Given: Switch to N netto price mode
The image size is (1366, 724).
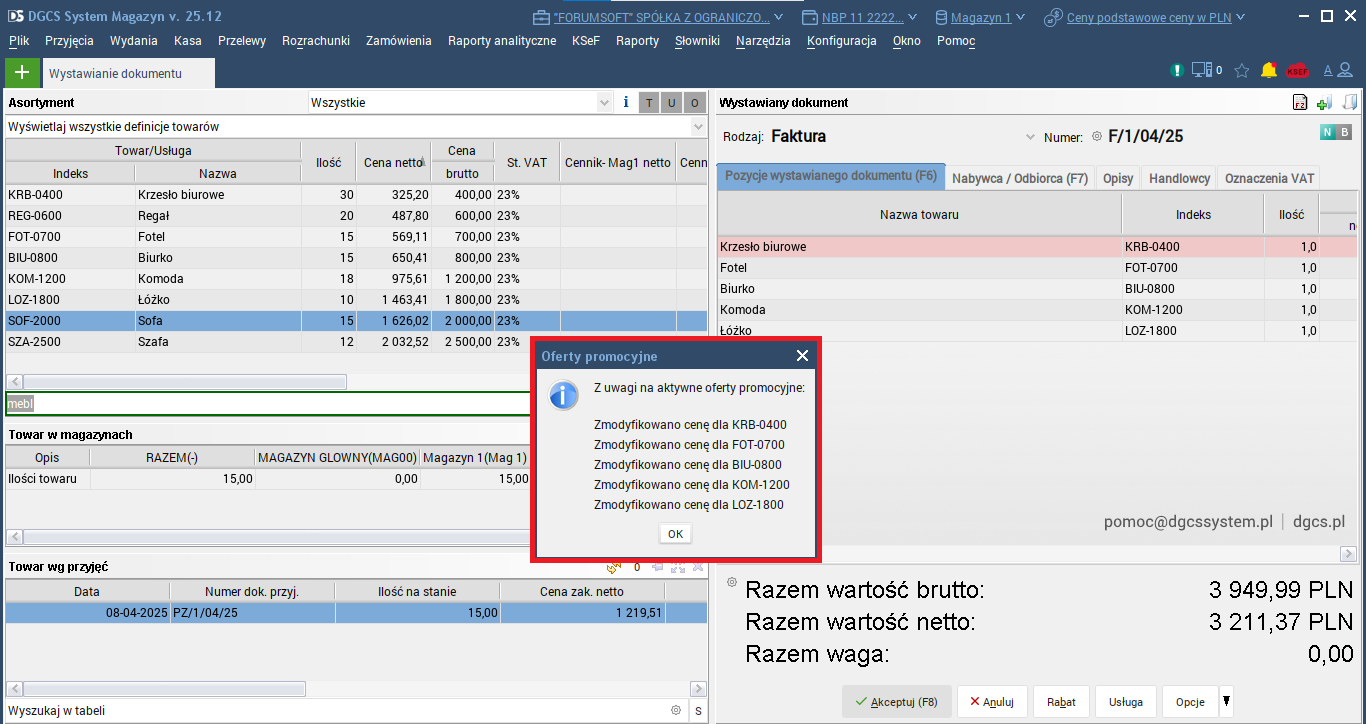Looking at the screenshot, I should tap(1327, 132).
